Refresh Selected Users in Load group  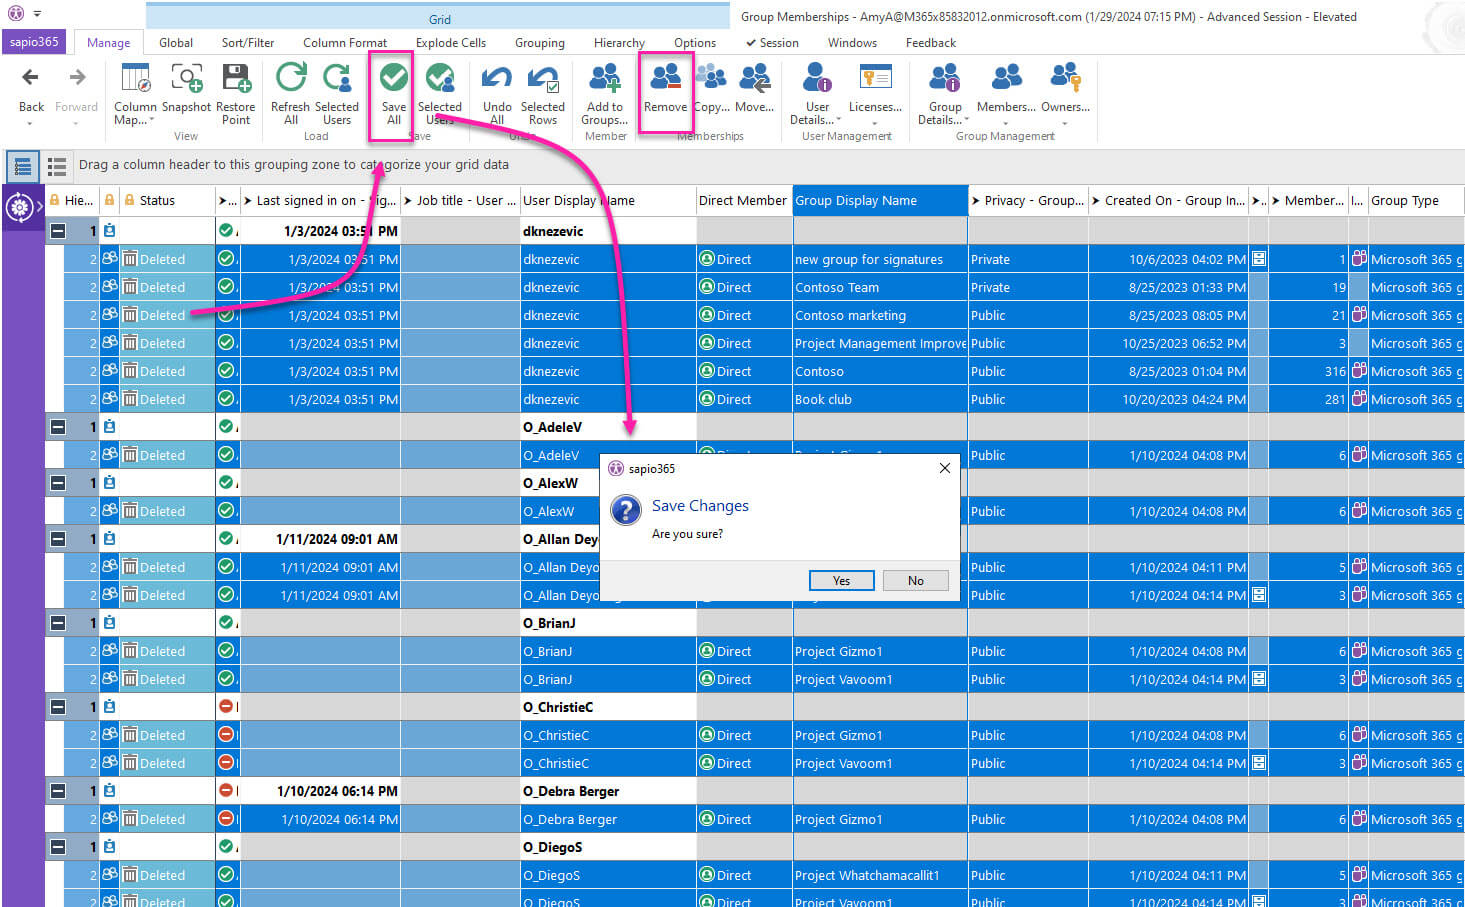tap(337, 78)
